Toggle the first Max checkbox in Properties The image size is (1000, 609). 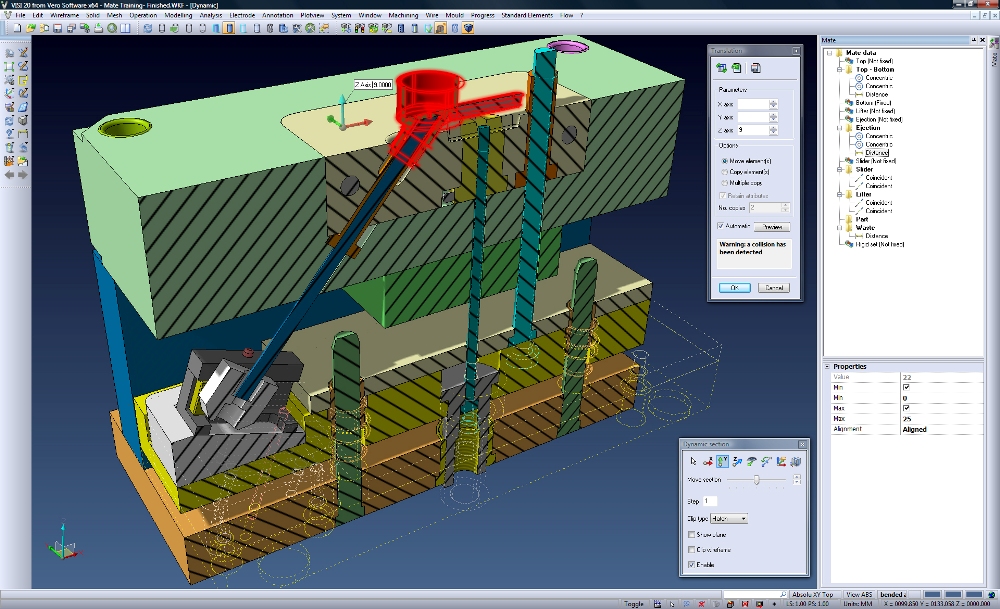pyautogui.click(x=906, y=408)
